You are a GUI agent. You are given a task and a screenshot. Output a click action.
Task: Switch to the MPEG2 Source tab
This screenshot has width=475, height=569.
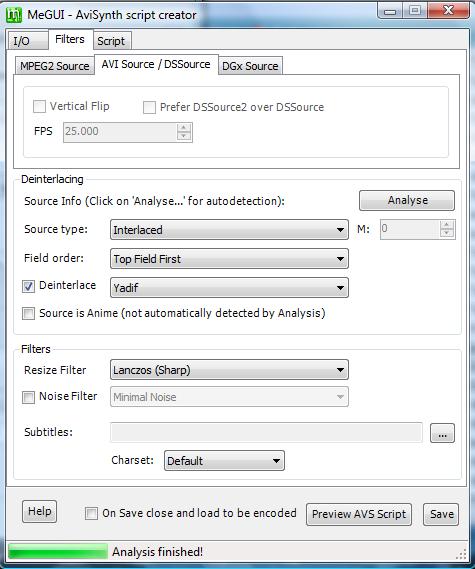point(55,66)
